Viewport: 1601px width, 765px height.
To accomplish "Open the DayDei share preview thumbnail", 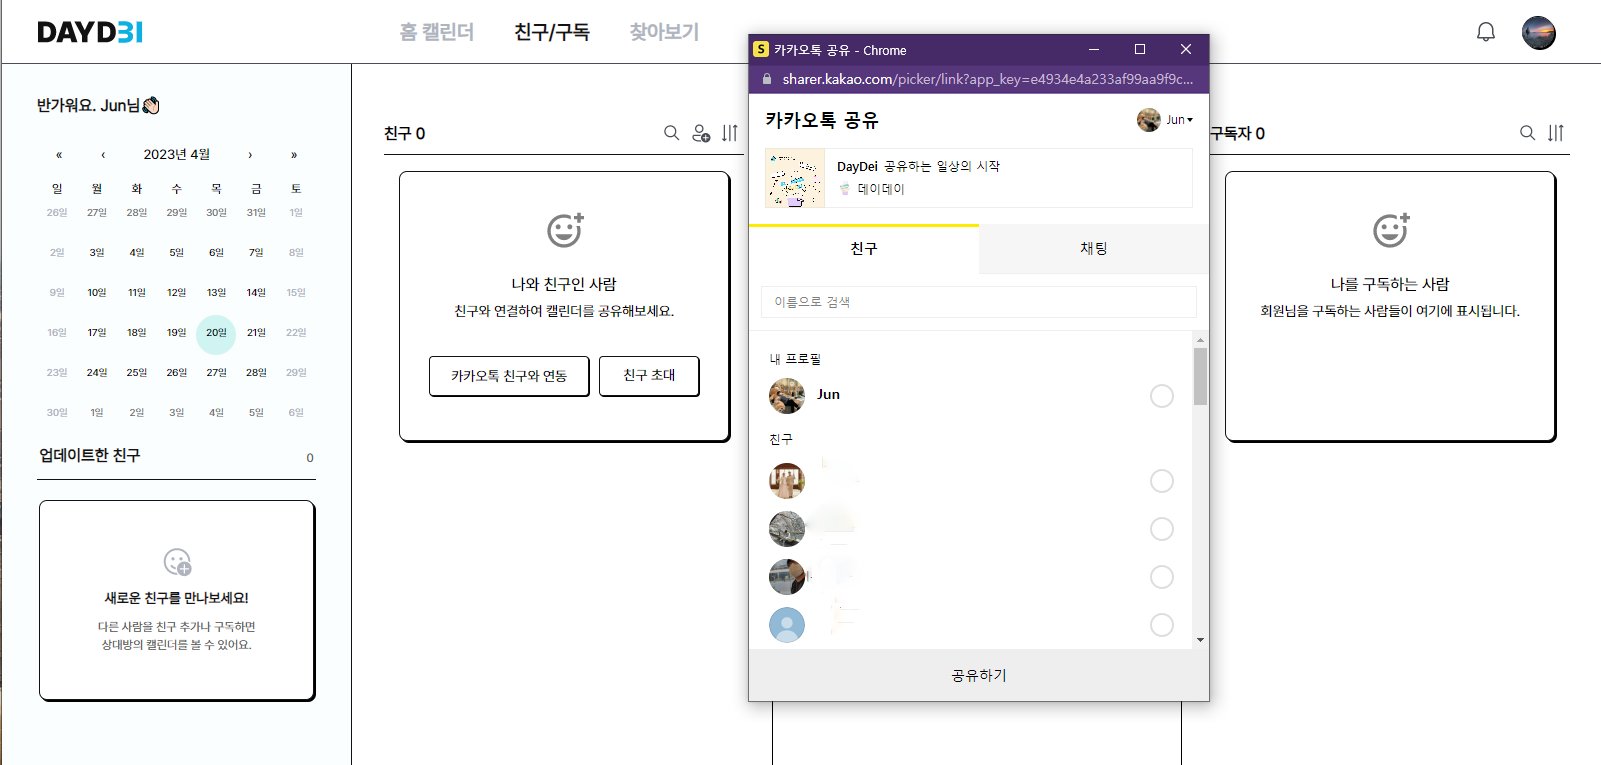I will click(795, 178).
